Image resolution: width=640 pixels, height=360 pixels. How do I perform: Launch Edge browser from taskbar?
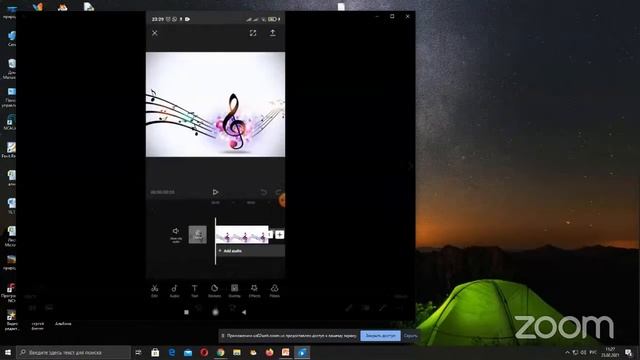(x=172, y=352)
